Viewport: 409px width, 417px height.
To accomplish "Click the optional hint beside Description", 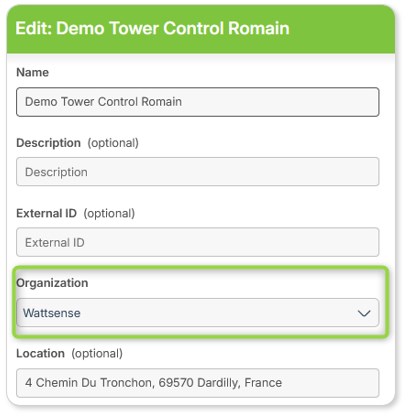I will tap(113, 143).
